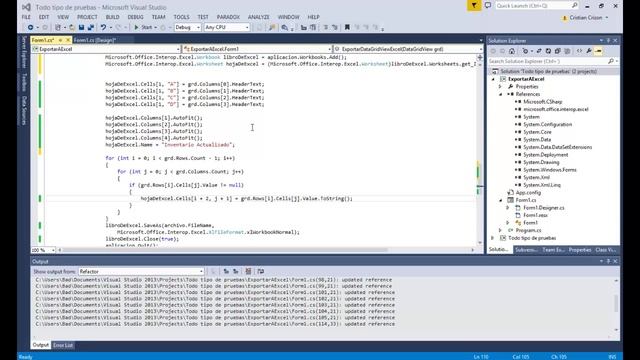The image size is (640, 360).
Task: Toggle Show All Files in Solution Explorer
Action: coord(567,51)
